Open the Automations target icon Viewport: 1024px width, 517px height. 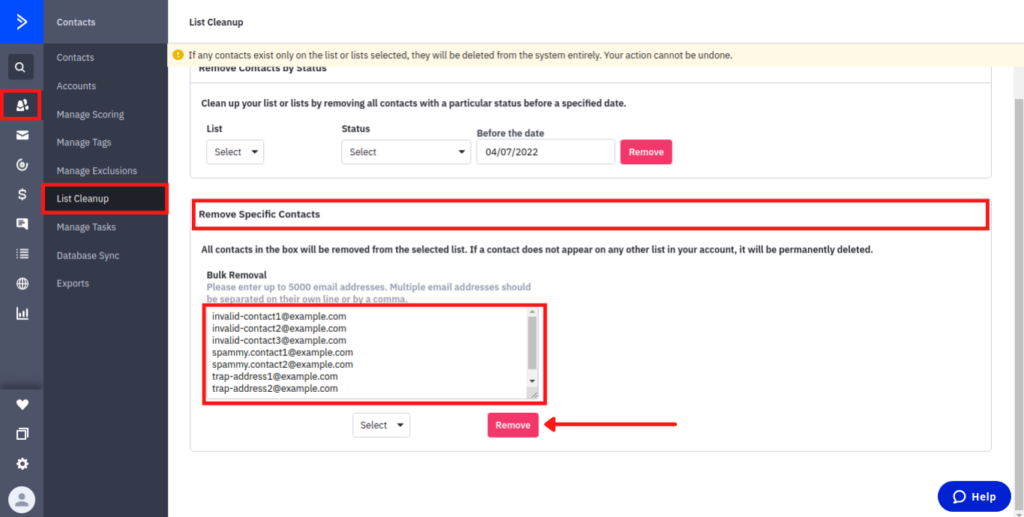(x=22, y=165)
